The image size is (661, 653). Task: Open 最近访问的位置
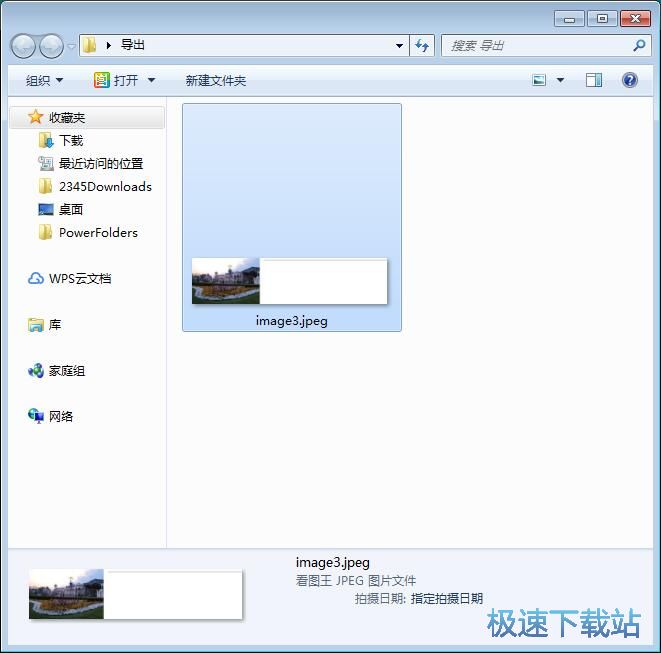pyautogui.click(x=101, y=163)
